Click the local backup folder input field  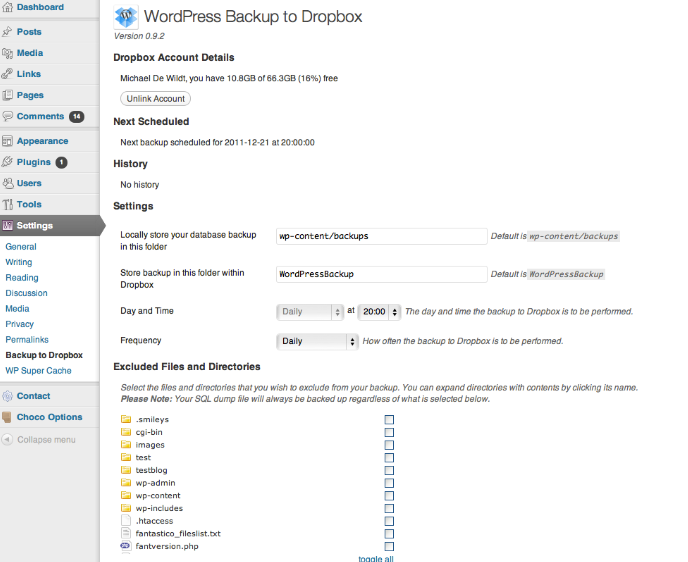(382, 236)
